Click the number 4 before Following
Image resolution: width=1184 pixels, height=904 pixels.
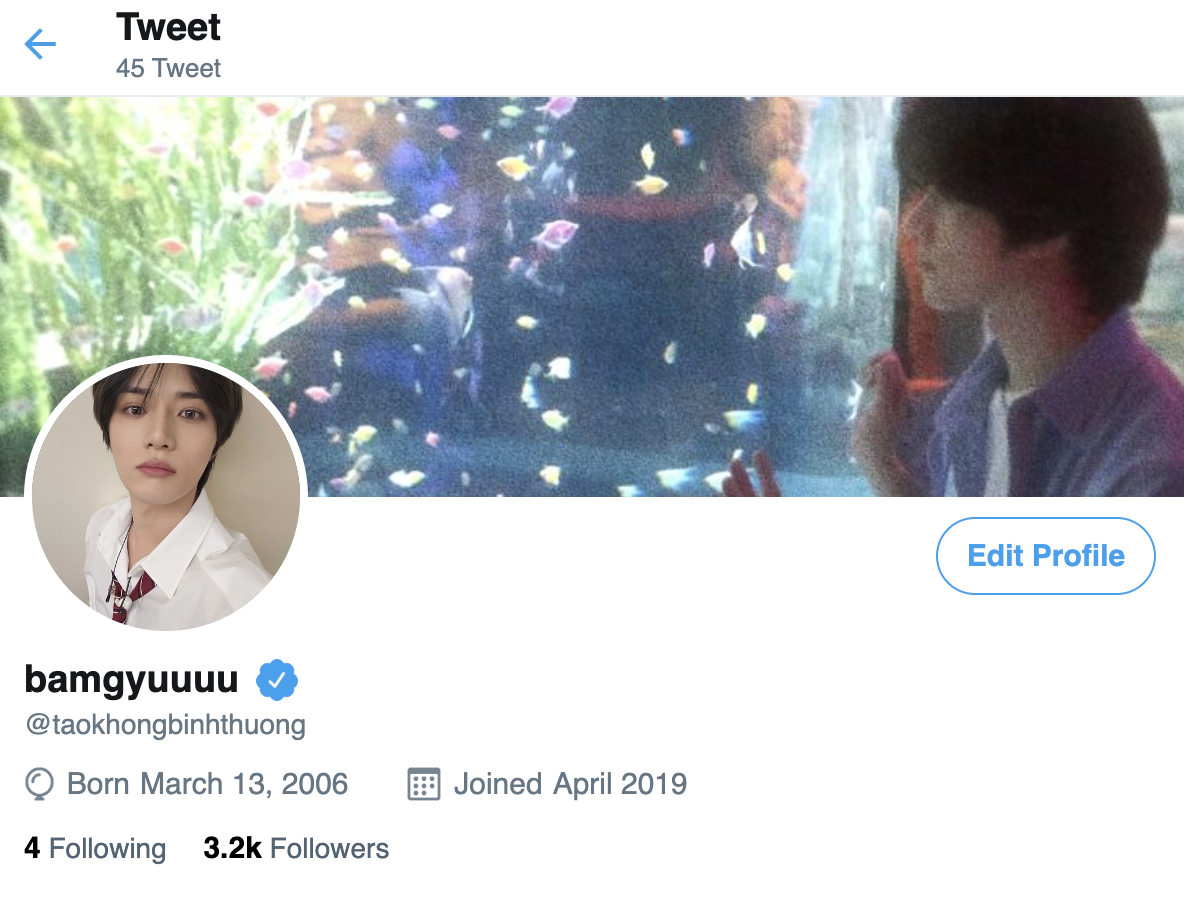[32, 848]
